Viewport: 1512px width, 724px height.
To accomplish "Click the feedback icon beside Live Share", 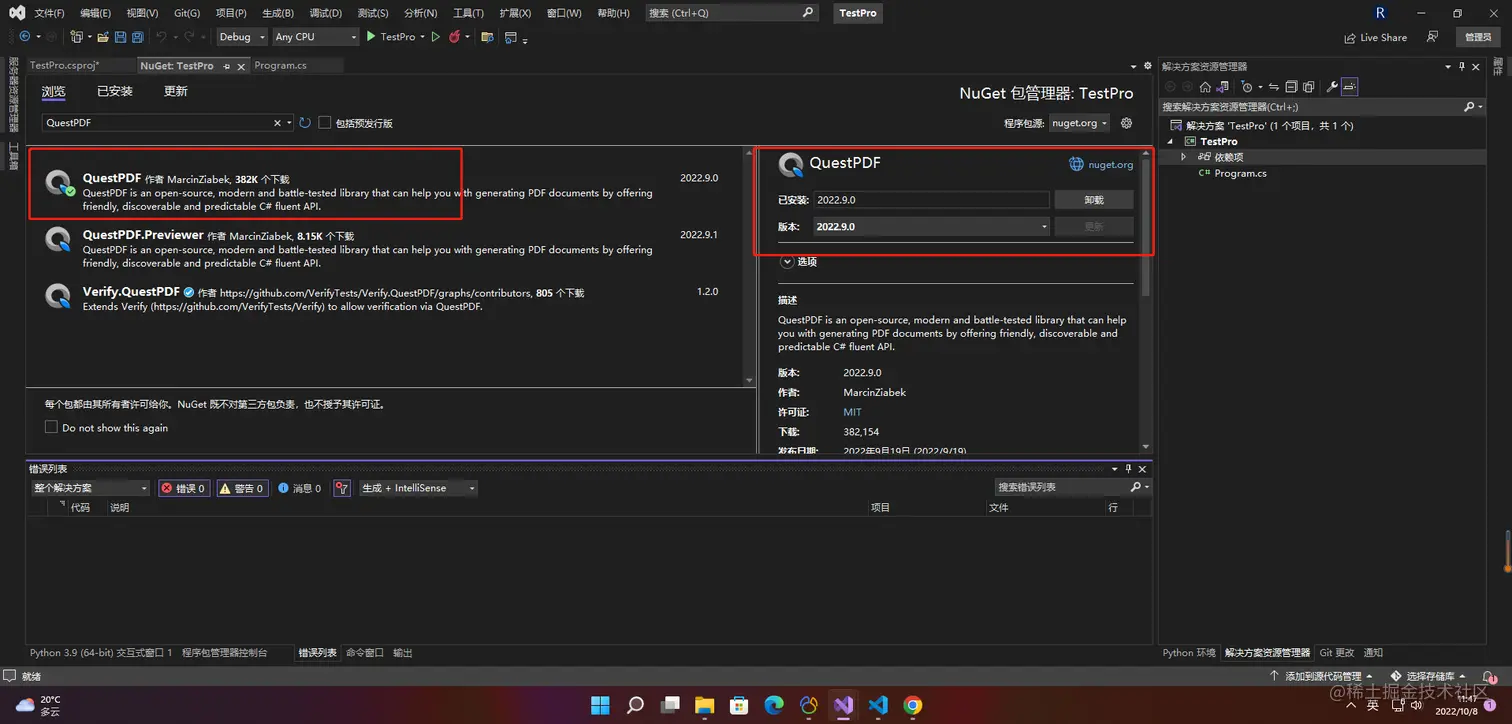I will pyautogui.click(x=1432, y=37).
